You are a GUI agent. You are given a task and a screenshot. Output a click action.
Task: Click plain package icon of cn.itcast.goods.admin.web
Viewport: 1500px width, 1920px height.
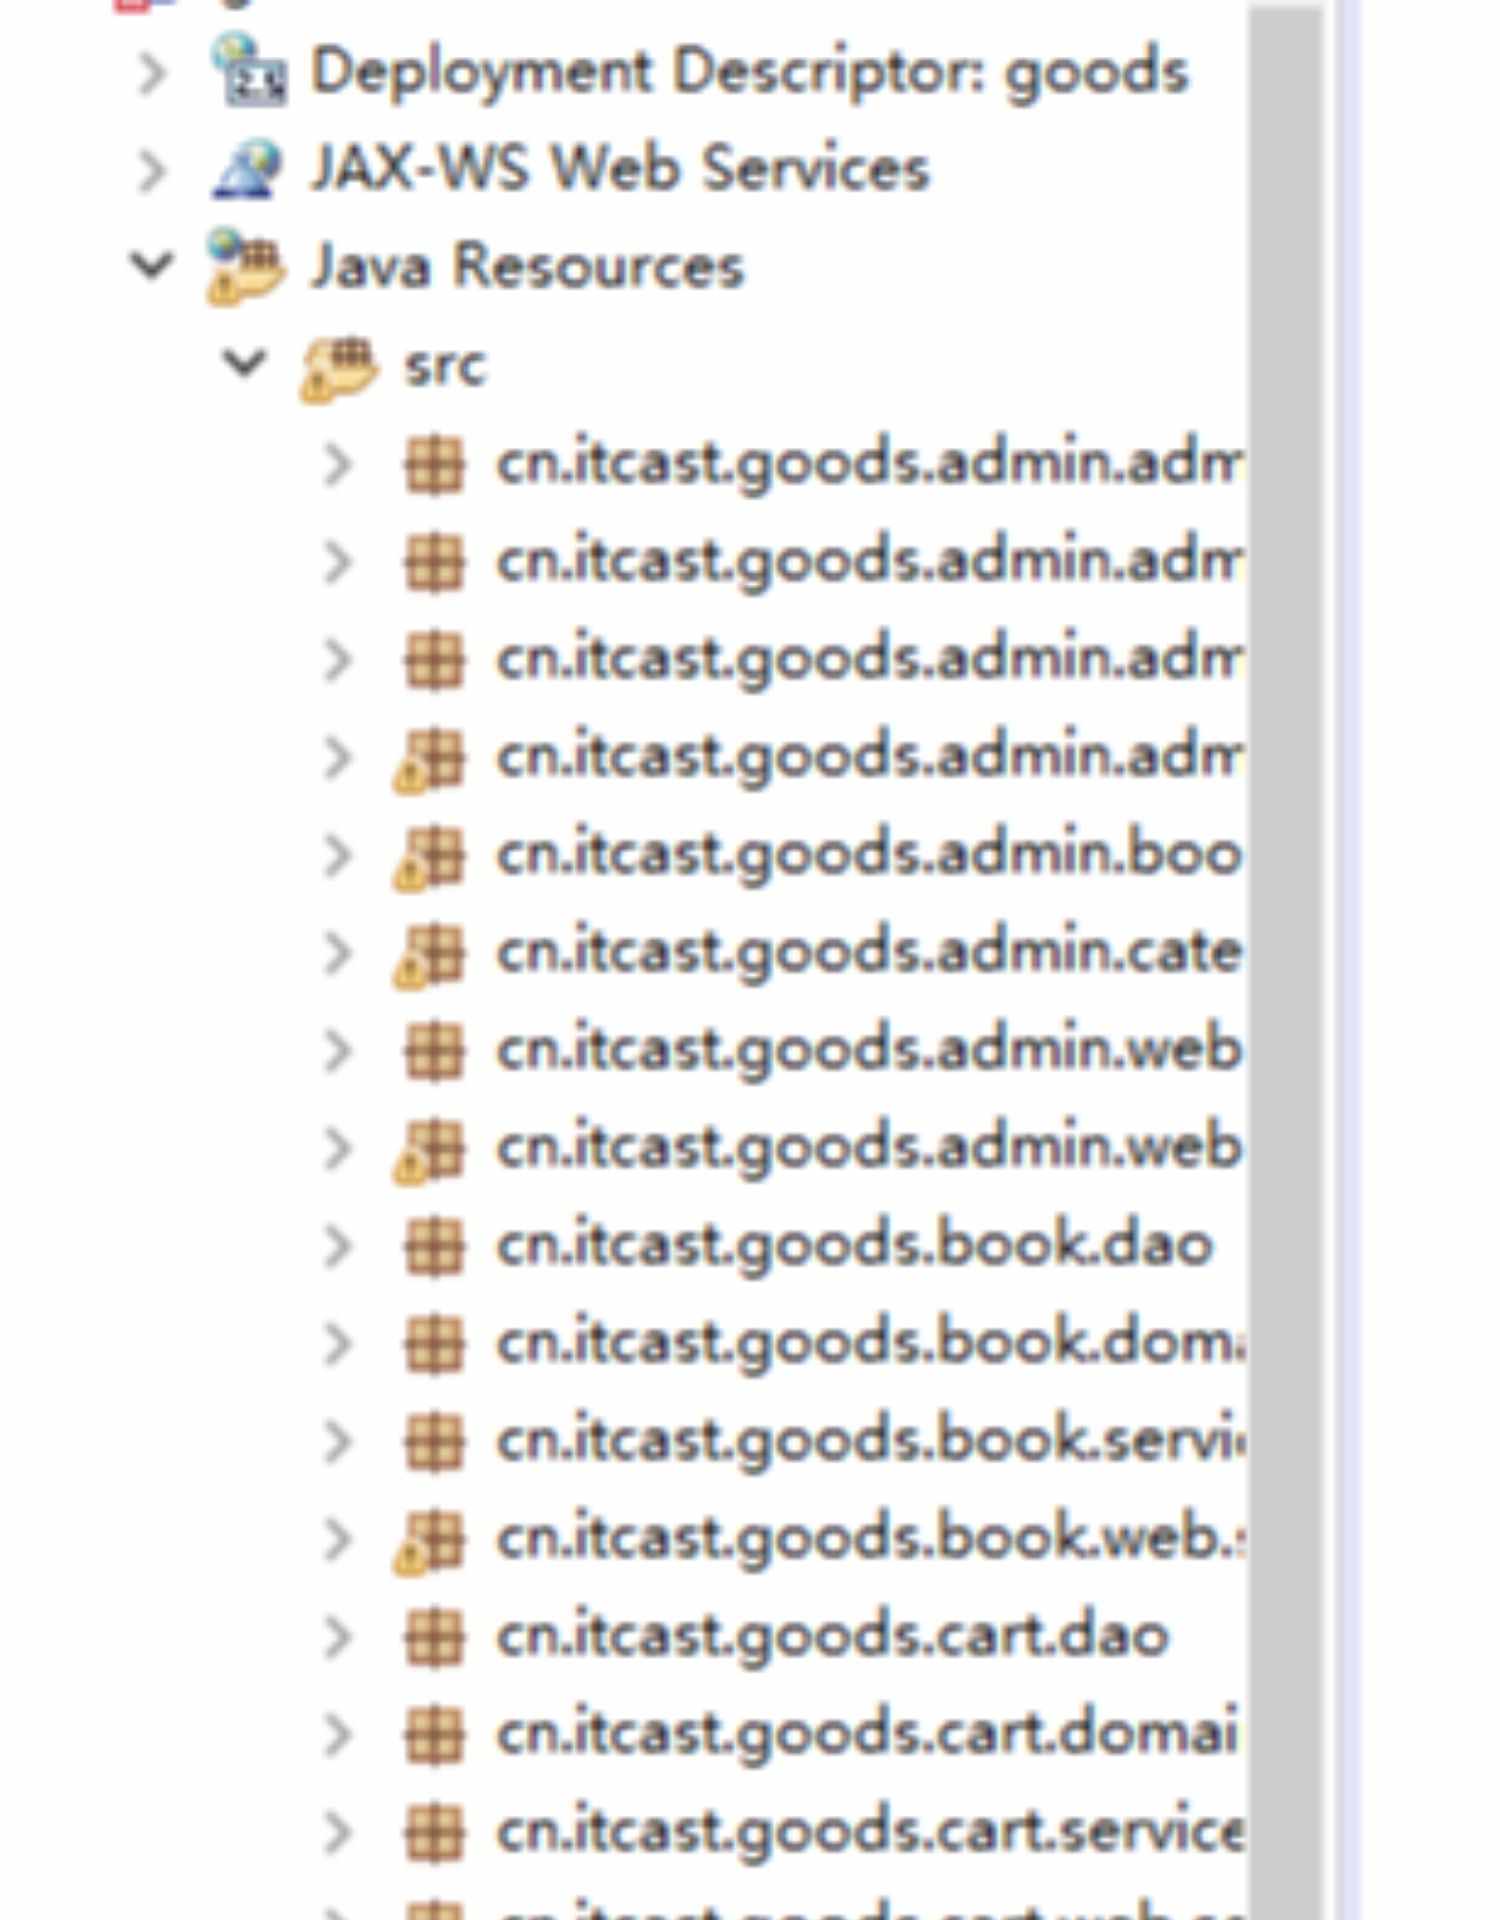[435, 1051]
